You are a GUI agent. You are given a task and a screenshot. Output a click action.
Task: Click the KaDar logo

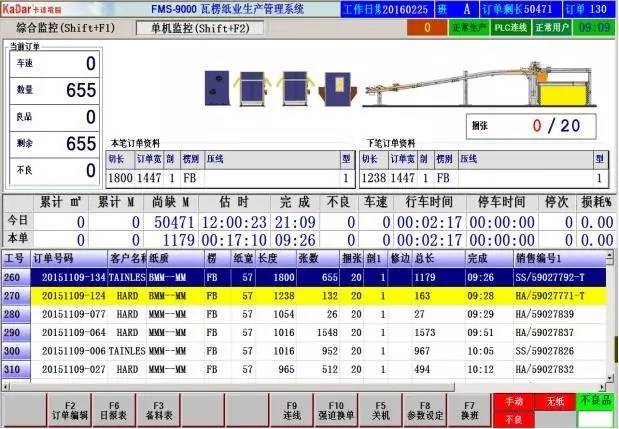tap(32, 8)
